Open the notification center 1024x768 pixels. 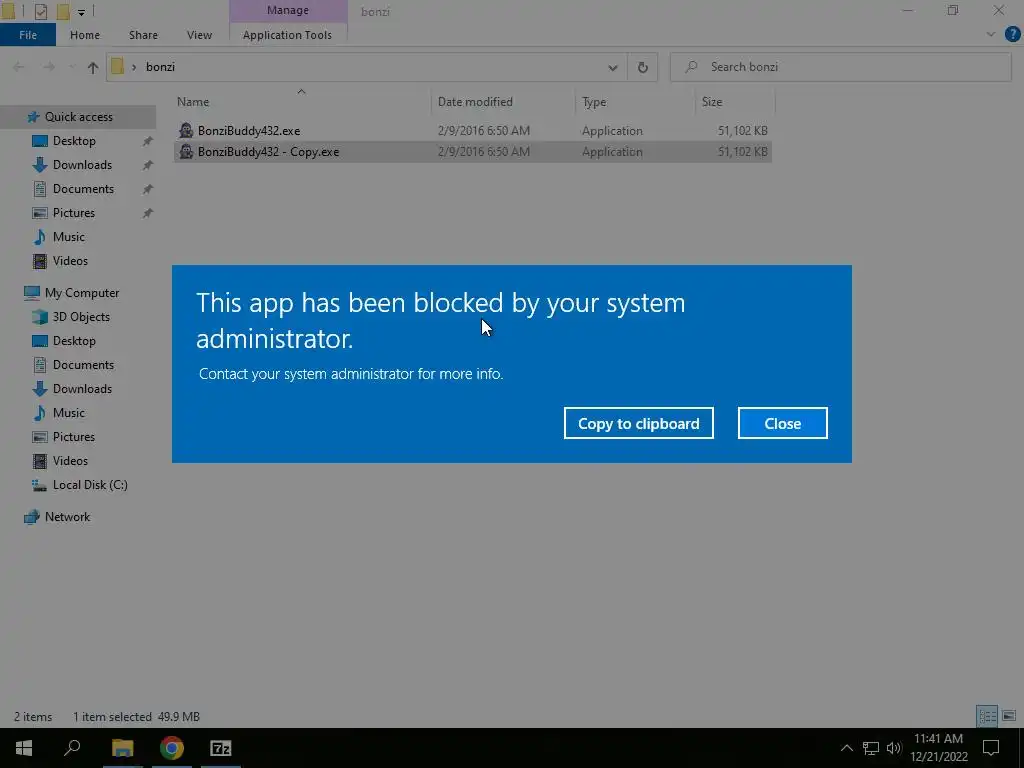coord(991,748)
